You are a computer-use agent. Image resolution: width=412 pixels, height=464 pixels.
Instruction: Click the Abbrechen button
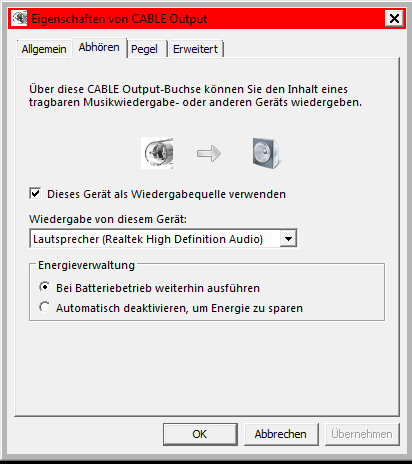pyautogui.click(x=281, y=434)
